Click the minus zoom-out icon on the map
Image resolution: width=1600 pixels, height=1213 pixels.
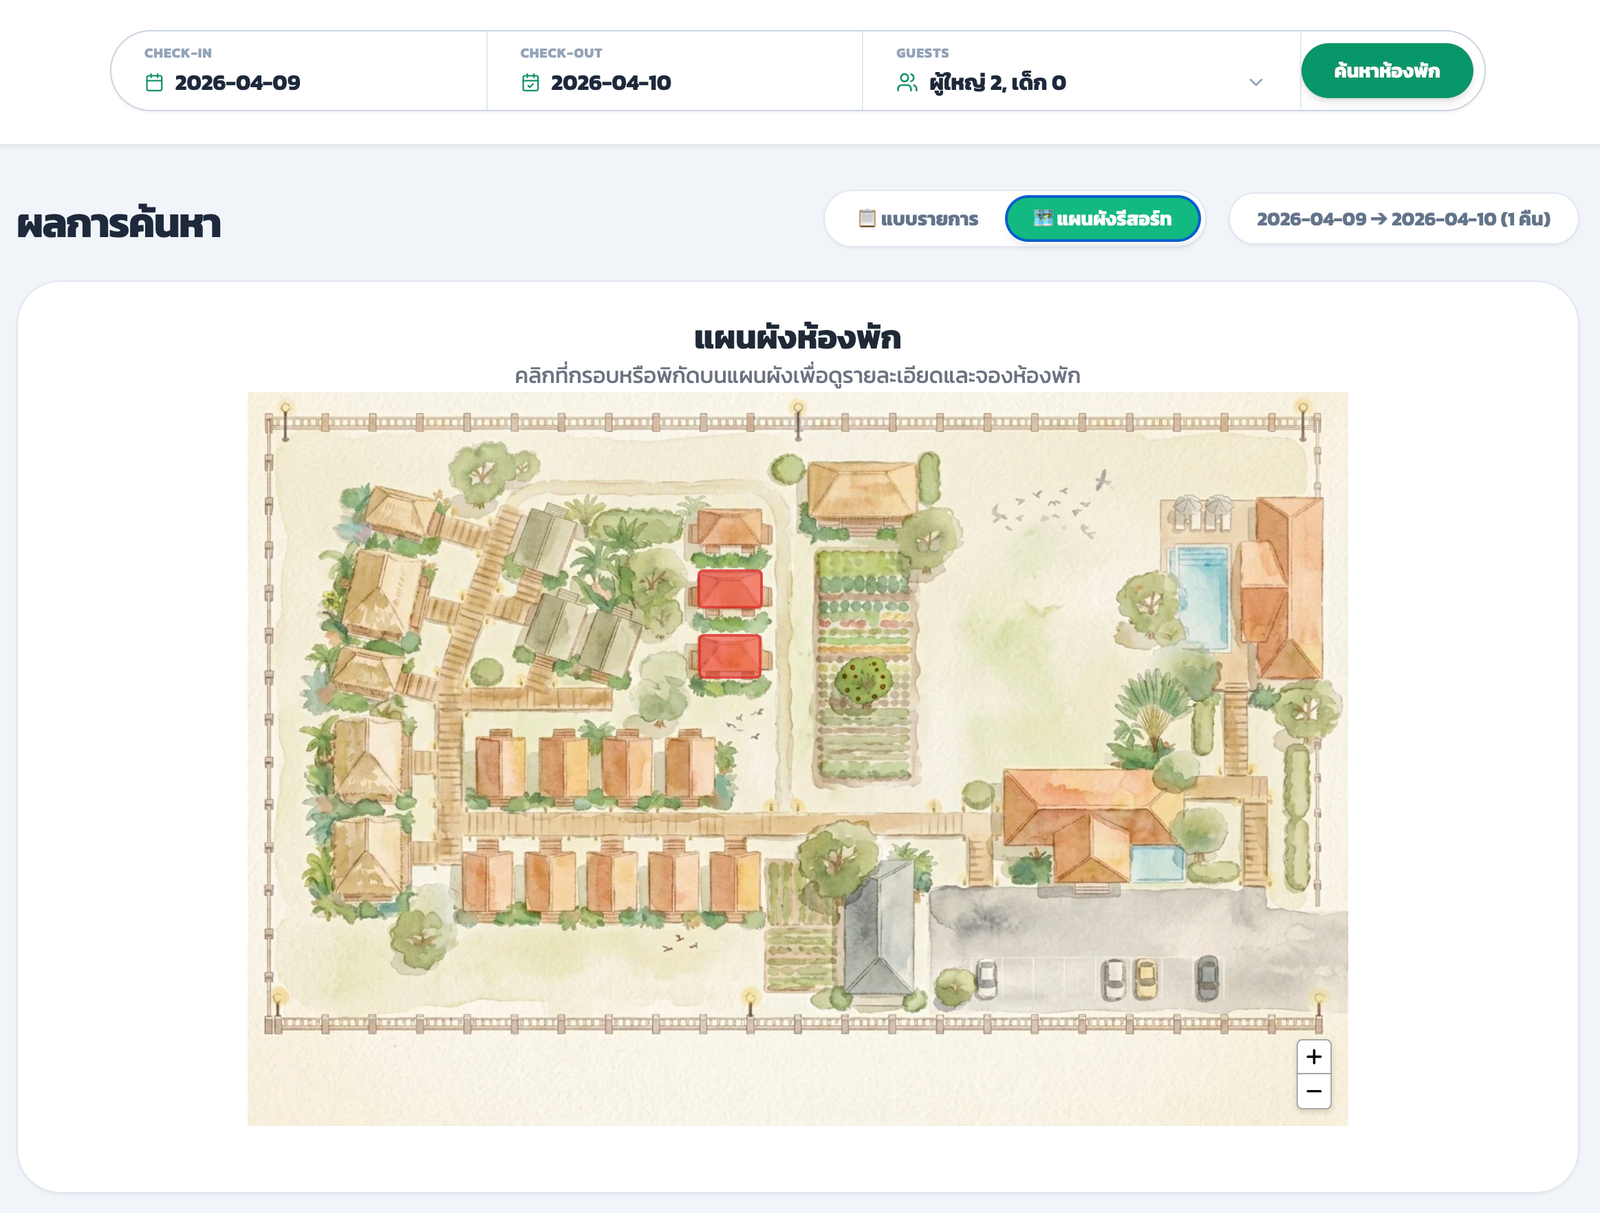[1314, 1091]
